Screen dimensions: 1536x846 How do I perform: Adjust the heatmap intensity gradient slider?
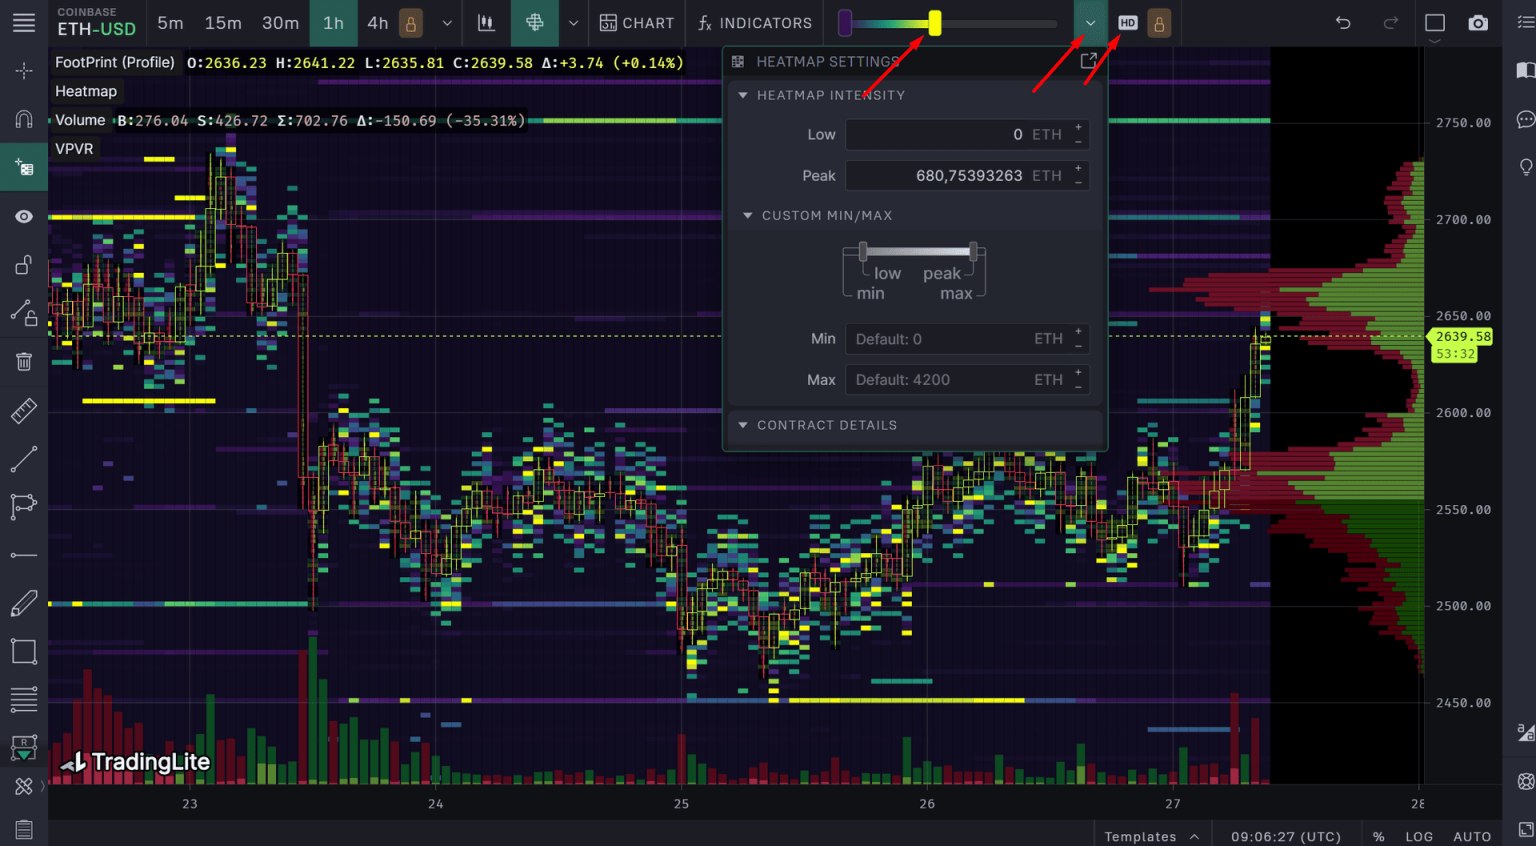click(x=934, y=22)
